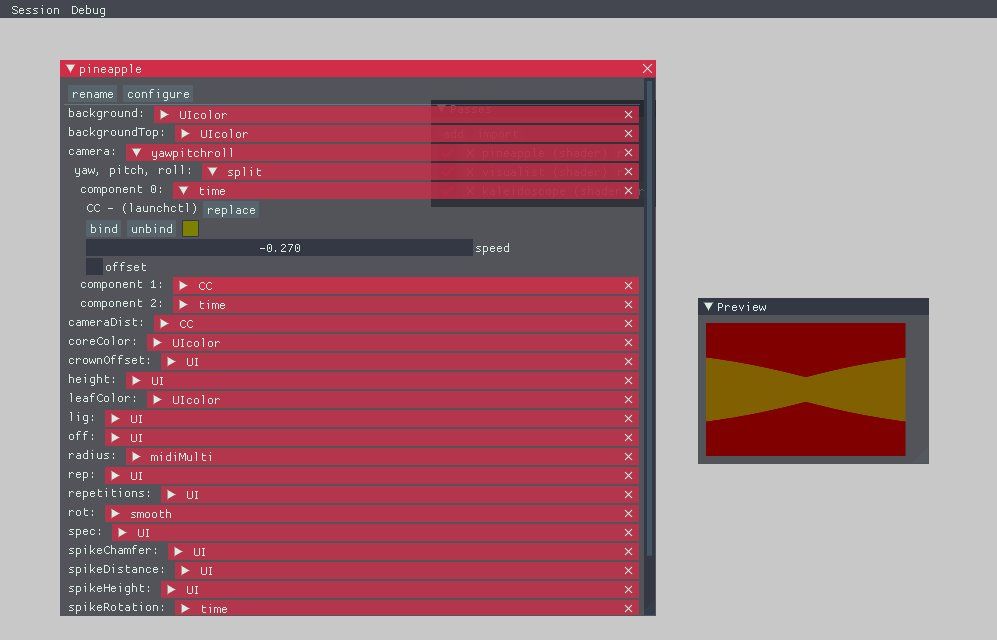This screenshot has height=640, width=997.
Task: Toggle the offset checkbox
Action: (x=94, y=267)
